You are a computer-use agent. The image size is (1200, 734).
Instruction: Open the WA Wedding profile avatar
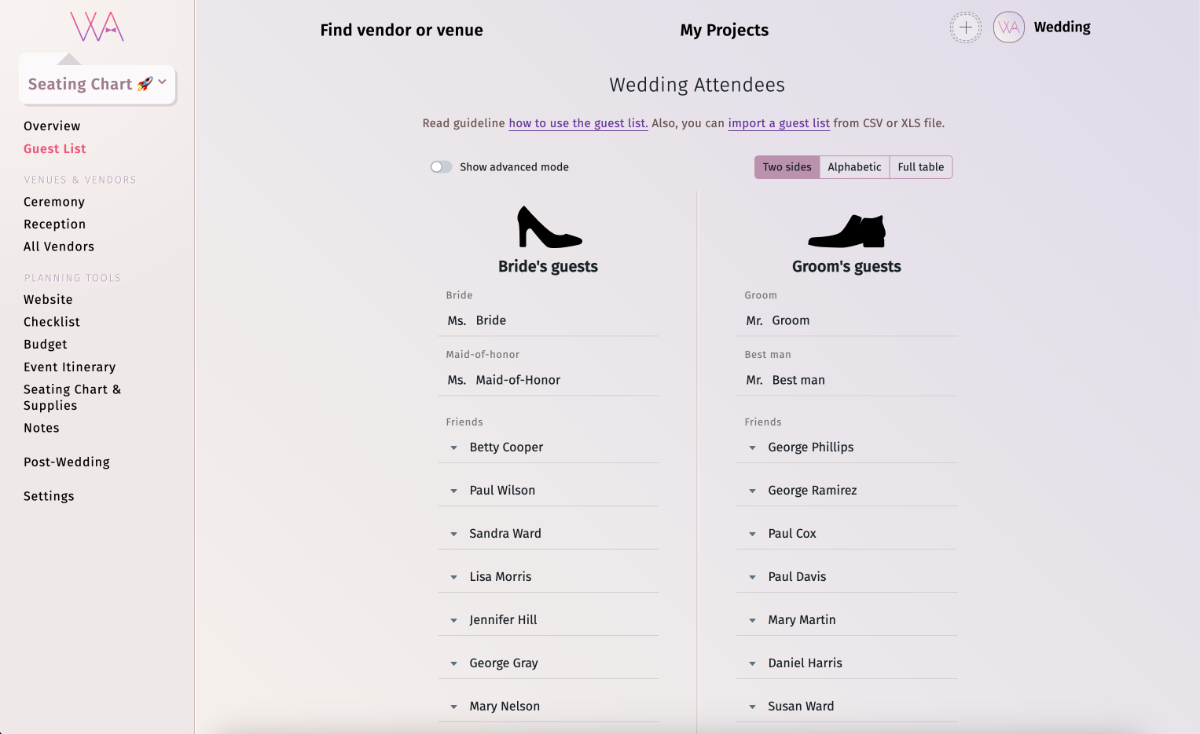pos(1009,28)
